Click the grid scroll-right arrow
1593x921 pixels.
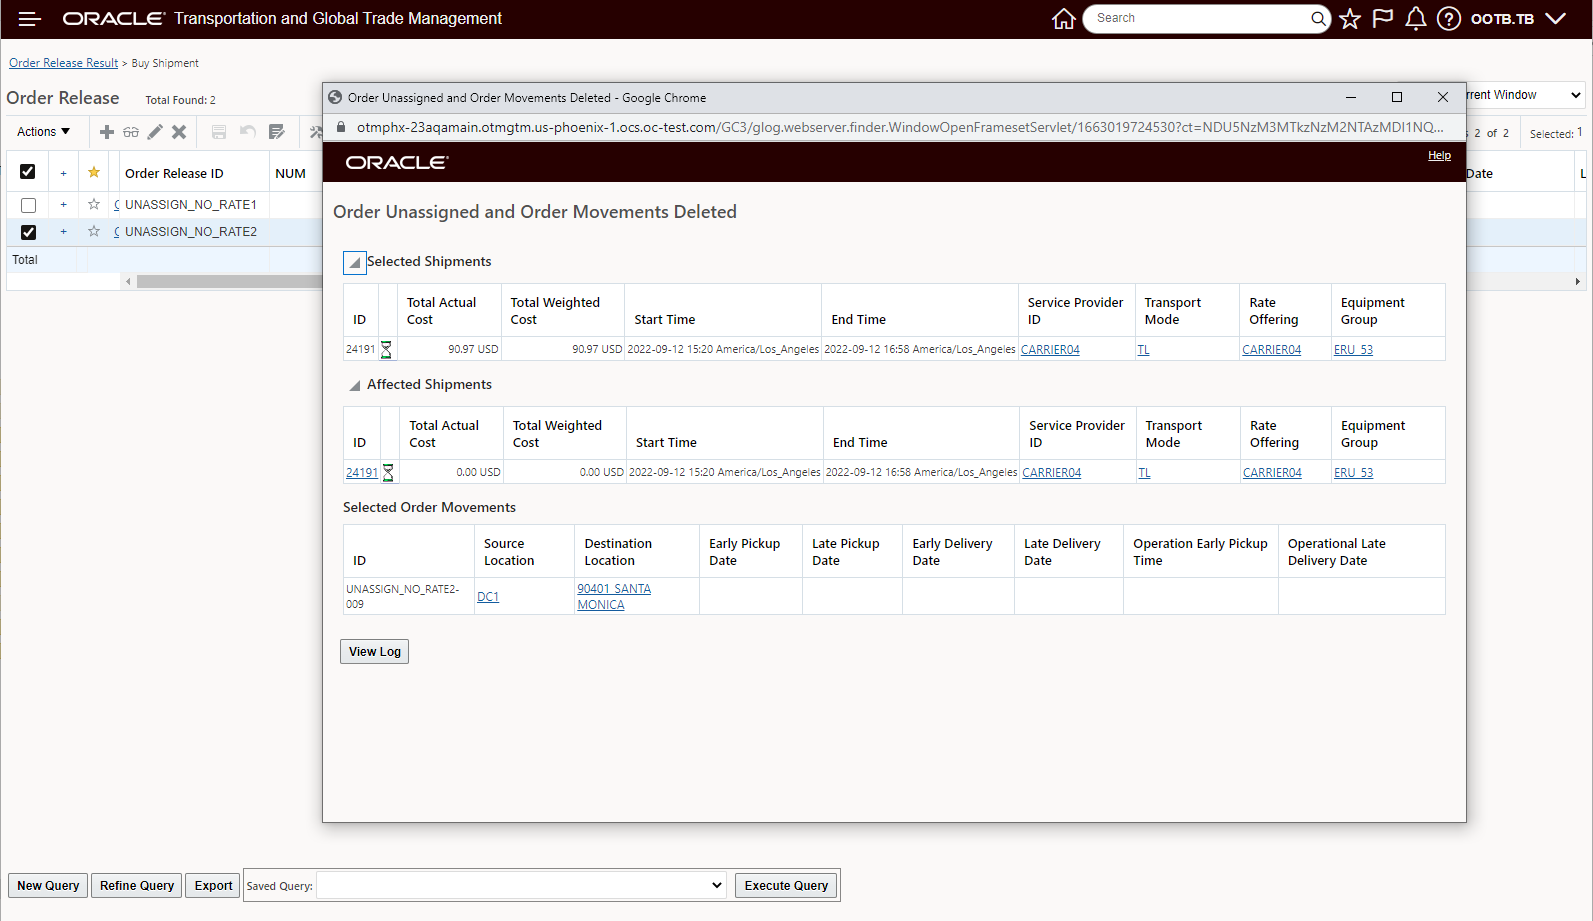click(x=1577, y=282)
